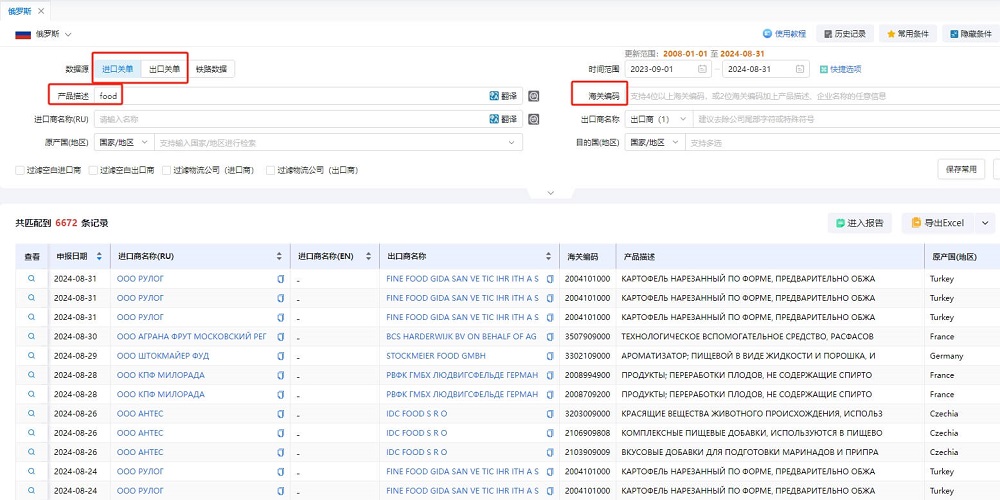The image size is (1000, 500).
Task: Click the 出口商名称 text input field
Action: tap(846, 119)
